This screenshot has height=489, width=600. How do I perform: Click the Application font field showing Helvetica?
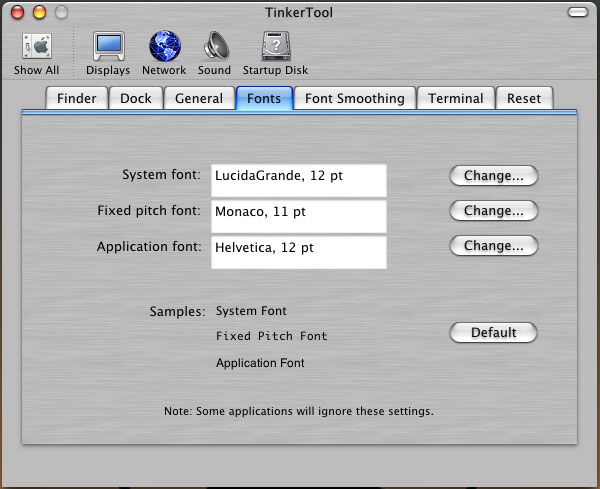299,253
